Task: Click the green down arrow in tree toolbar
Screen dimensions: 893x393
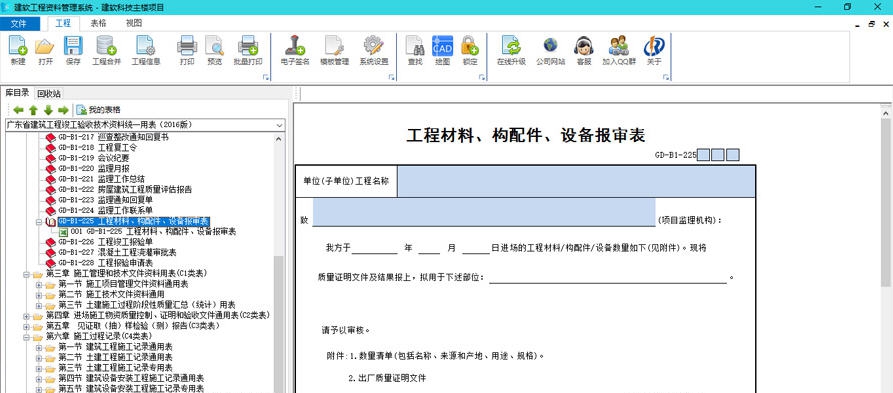Action: tap(48, 110)
